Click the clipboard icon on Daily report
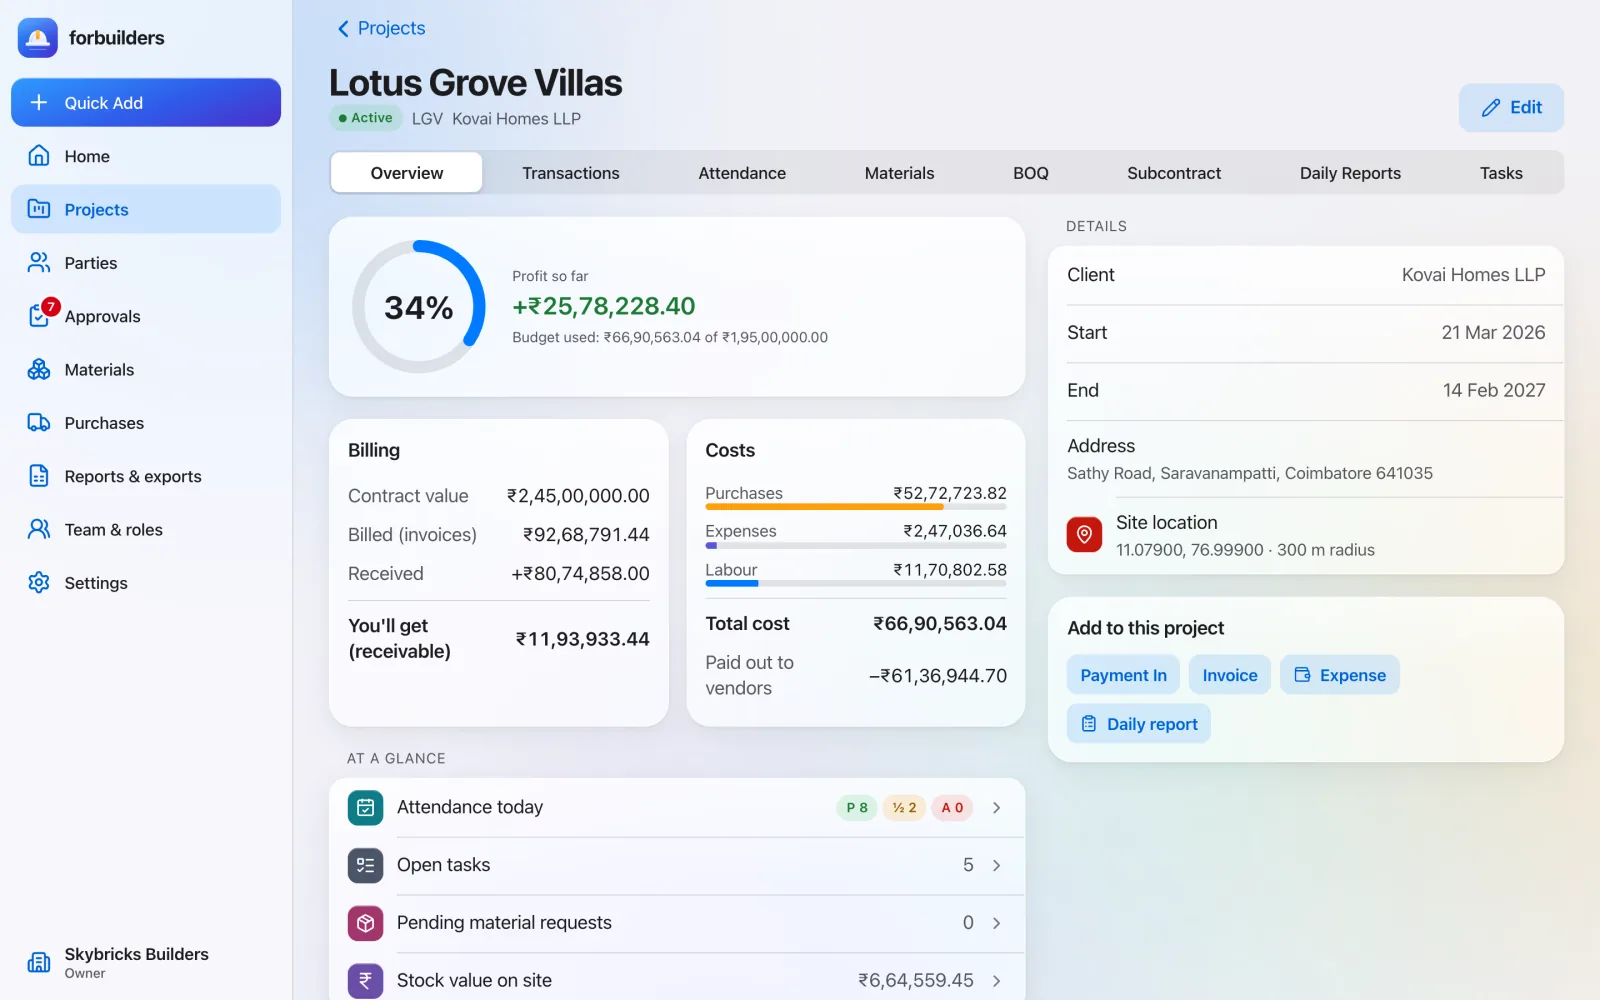The height and width of the screenshot is (1000, 1600). tap(1089, 724)
